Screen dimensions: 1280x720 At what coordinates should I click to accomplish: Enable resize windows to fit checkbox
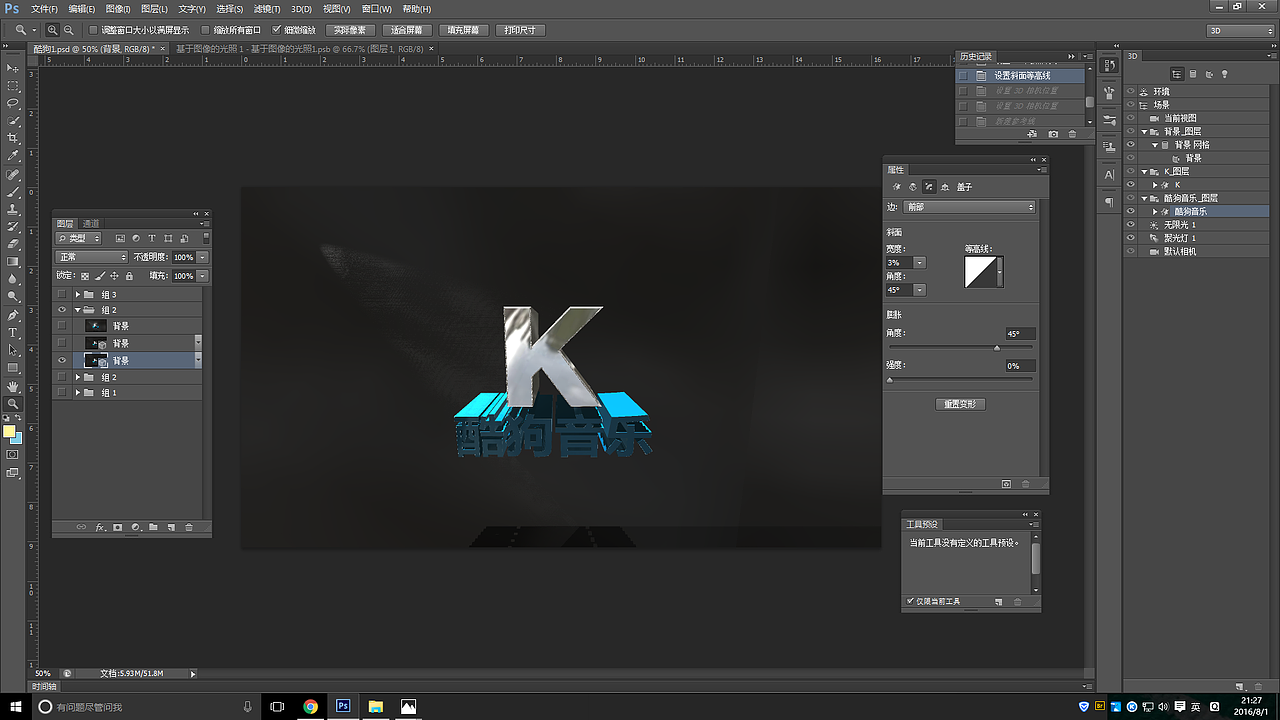[x=94, y=30]
